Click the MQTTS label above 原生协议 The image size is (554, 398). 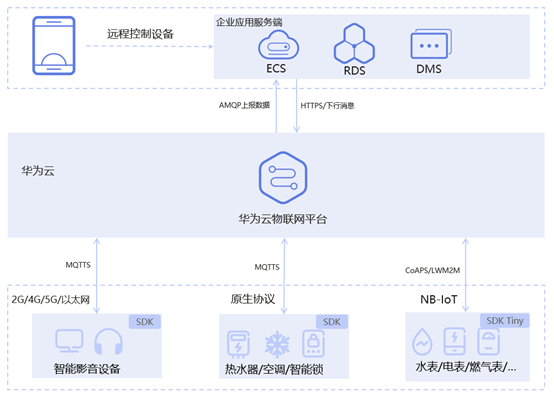(x=267, y=267)
